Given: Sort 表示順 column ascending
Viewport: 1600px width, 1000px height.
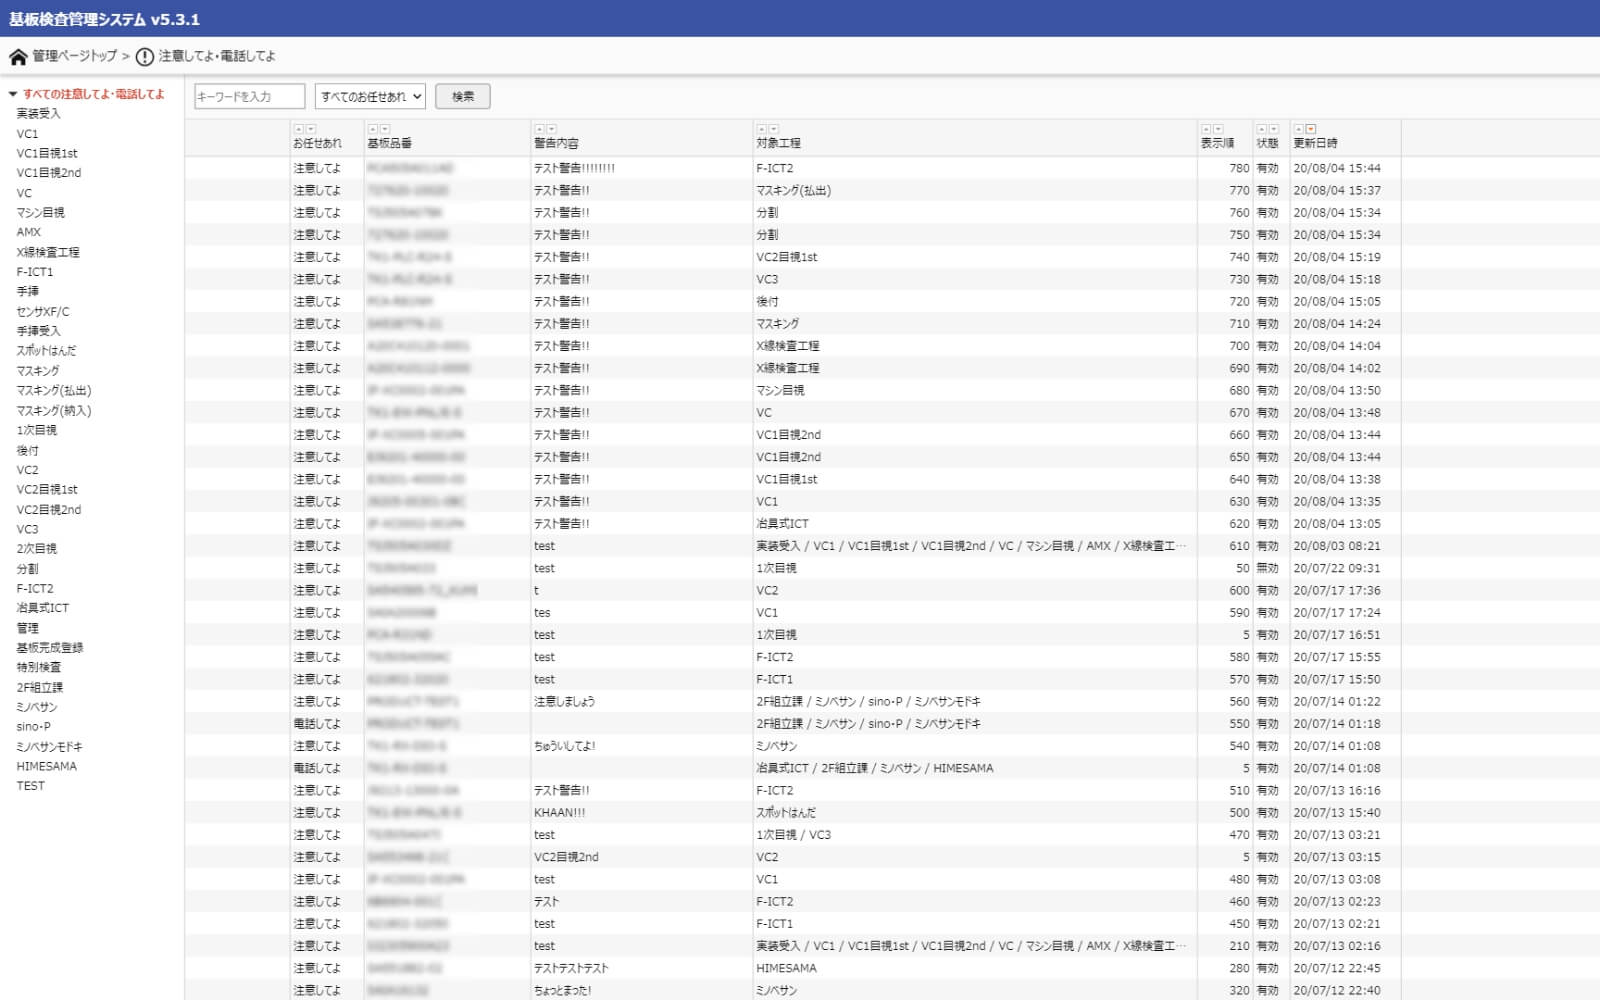Looking at the screenshot, I should coord(1206,129).
